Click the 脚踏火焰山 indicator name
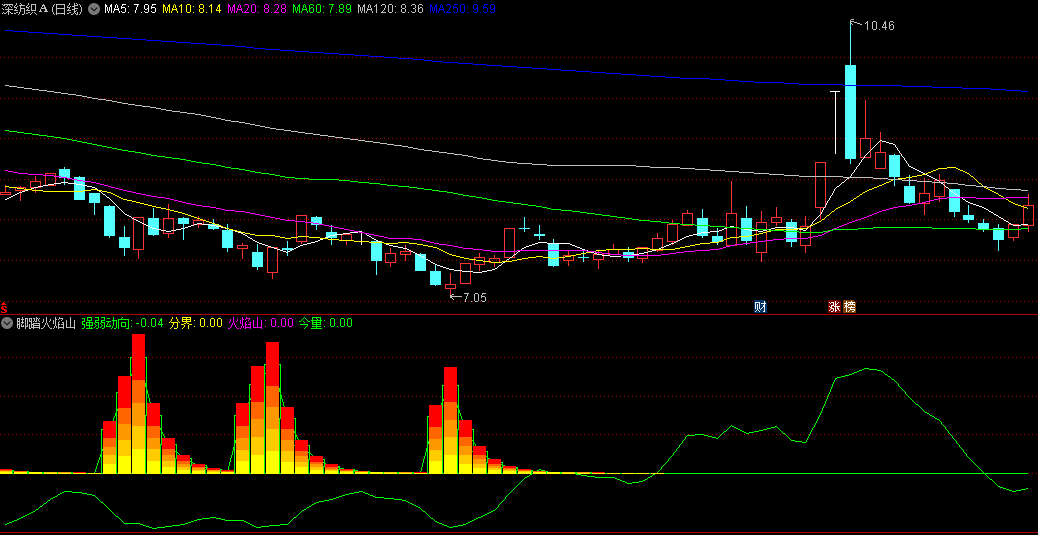Screen dimensions: 1038x535 [45, 323]
